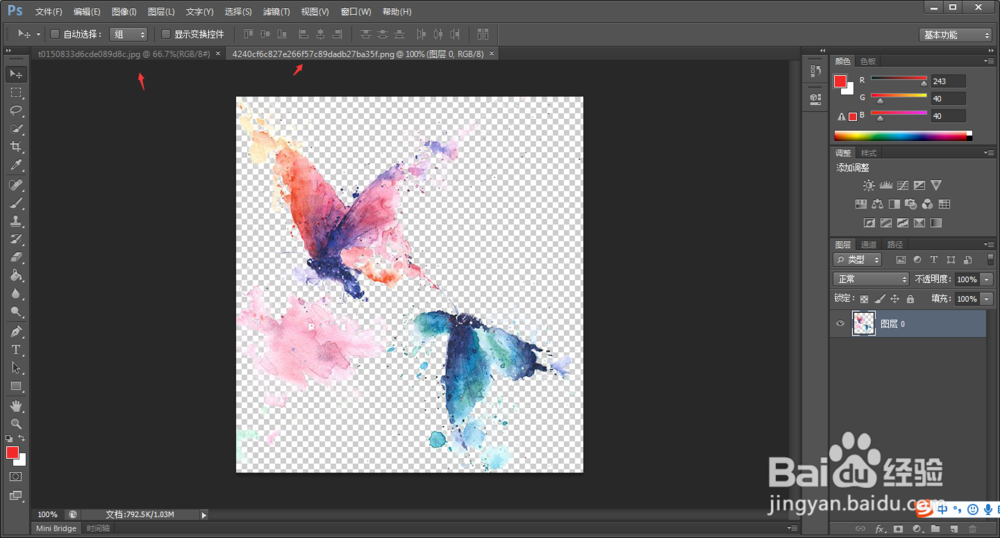Switch to the t0150833d6cde089d8c.jpg document tab
1000x538 pixels.
[x=124, y=54]
